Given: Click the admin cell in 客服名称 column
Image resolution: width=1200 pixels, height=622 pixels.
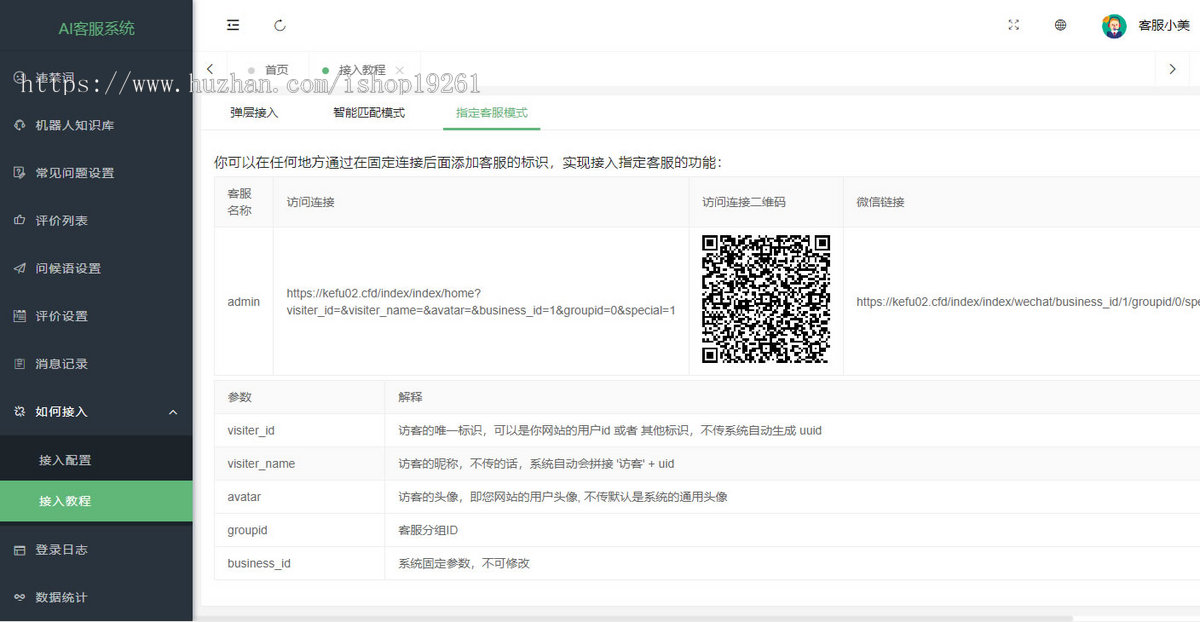Looking at the screenshot, I should tap(244, 301).
